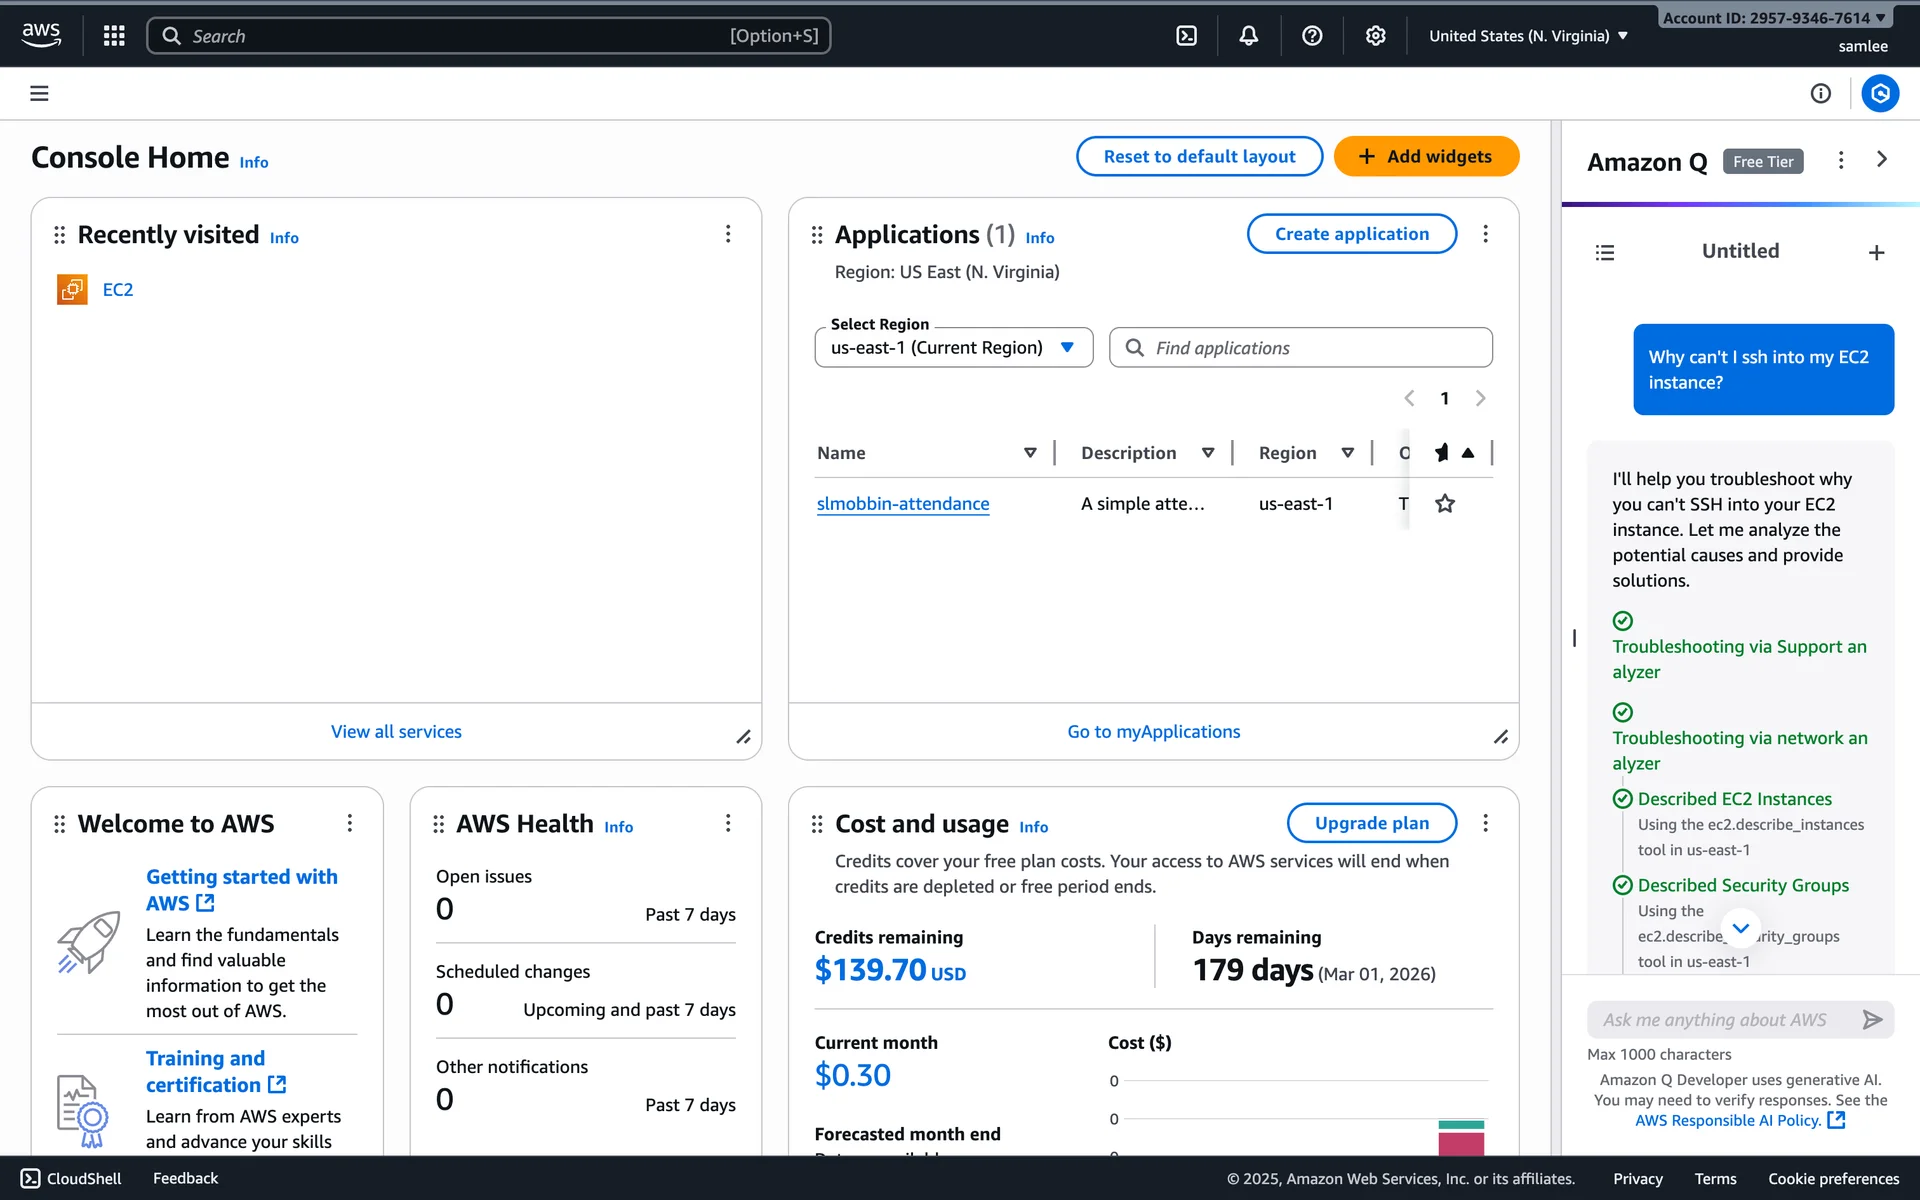
Task: Open the notifications bell
Action: (x=1249, y=36)
